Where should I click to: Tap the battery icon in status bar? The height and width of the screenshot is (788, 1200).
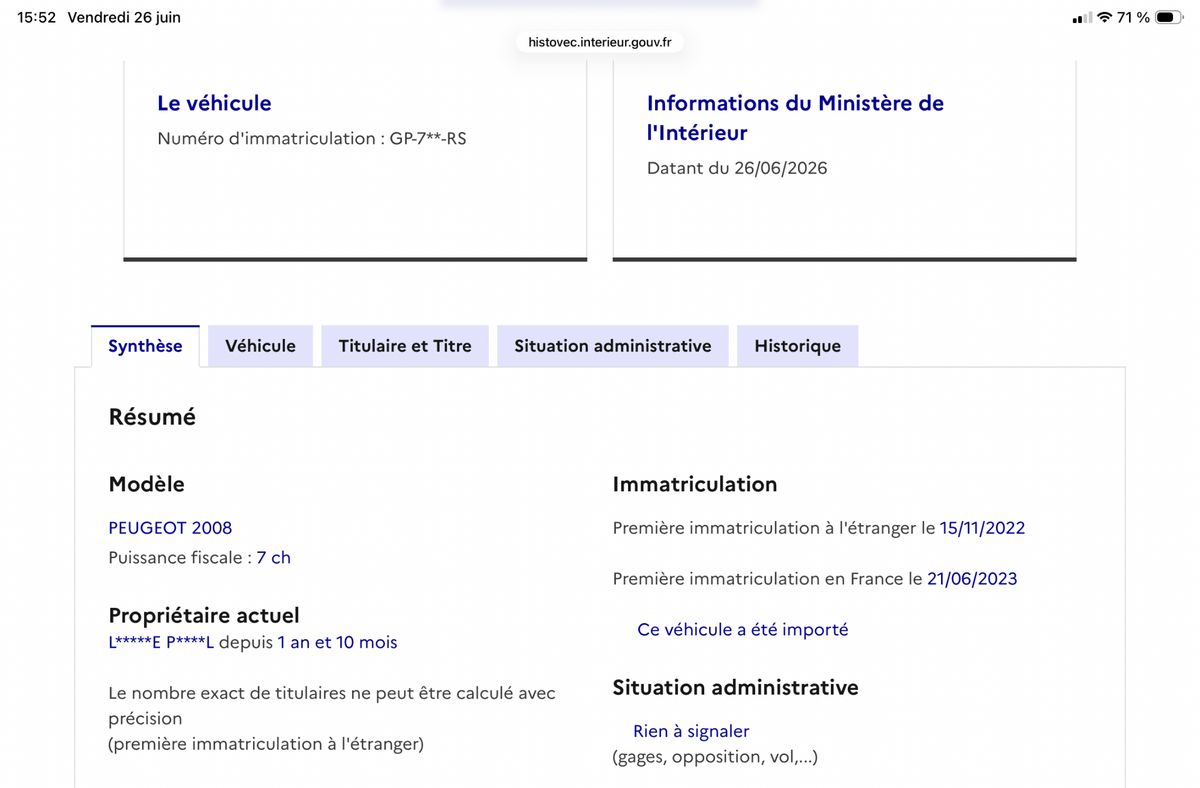click(x=1168, y=18)
